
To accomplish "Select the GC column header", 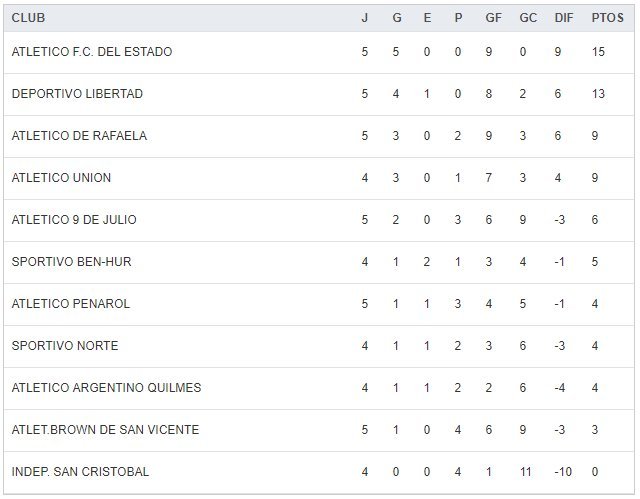I will pyautogui.click(x=528, y=18).
